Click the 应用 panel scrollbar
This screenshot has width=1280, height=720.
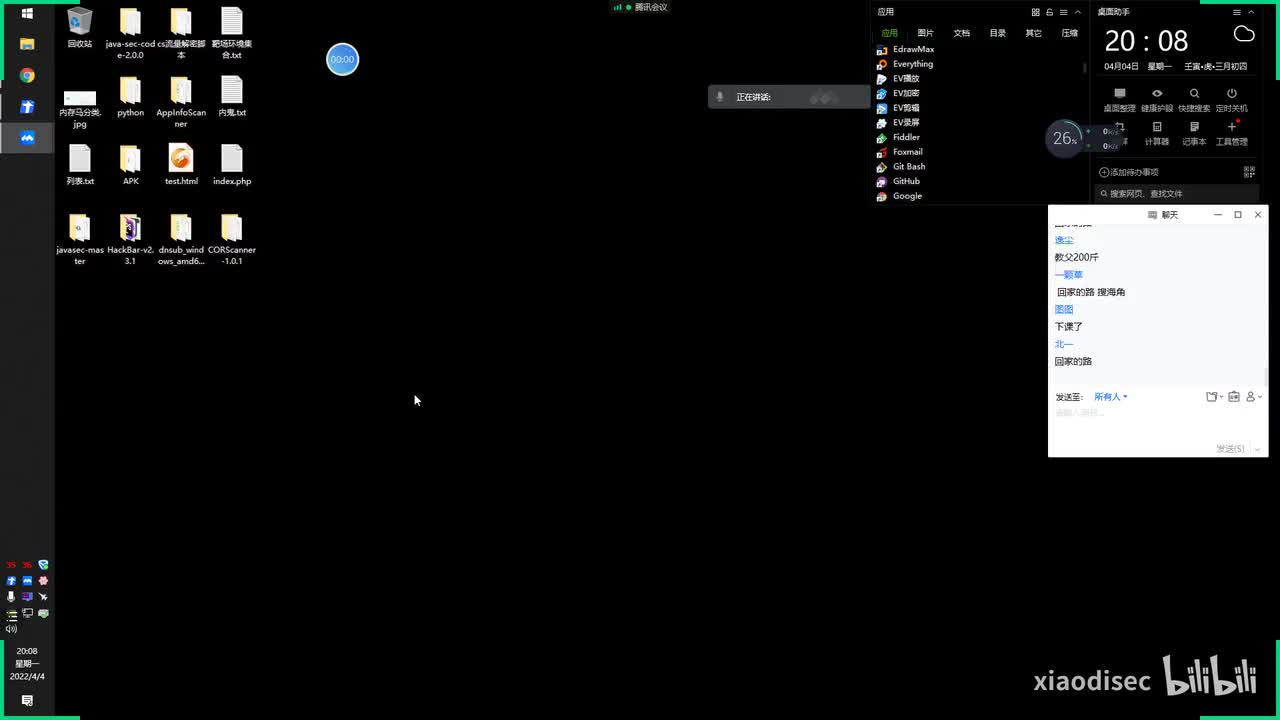[1085, 68]
